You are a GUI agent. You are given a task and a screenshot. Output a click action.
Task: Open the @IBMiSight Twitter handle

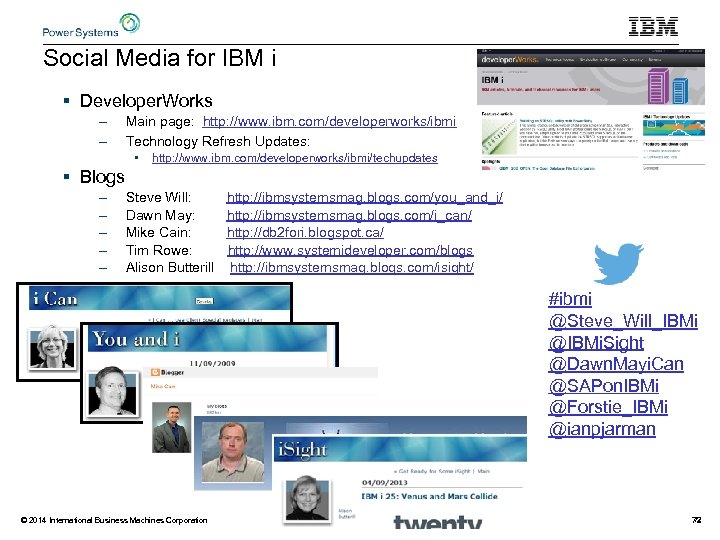tap(596, 343)
